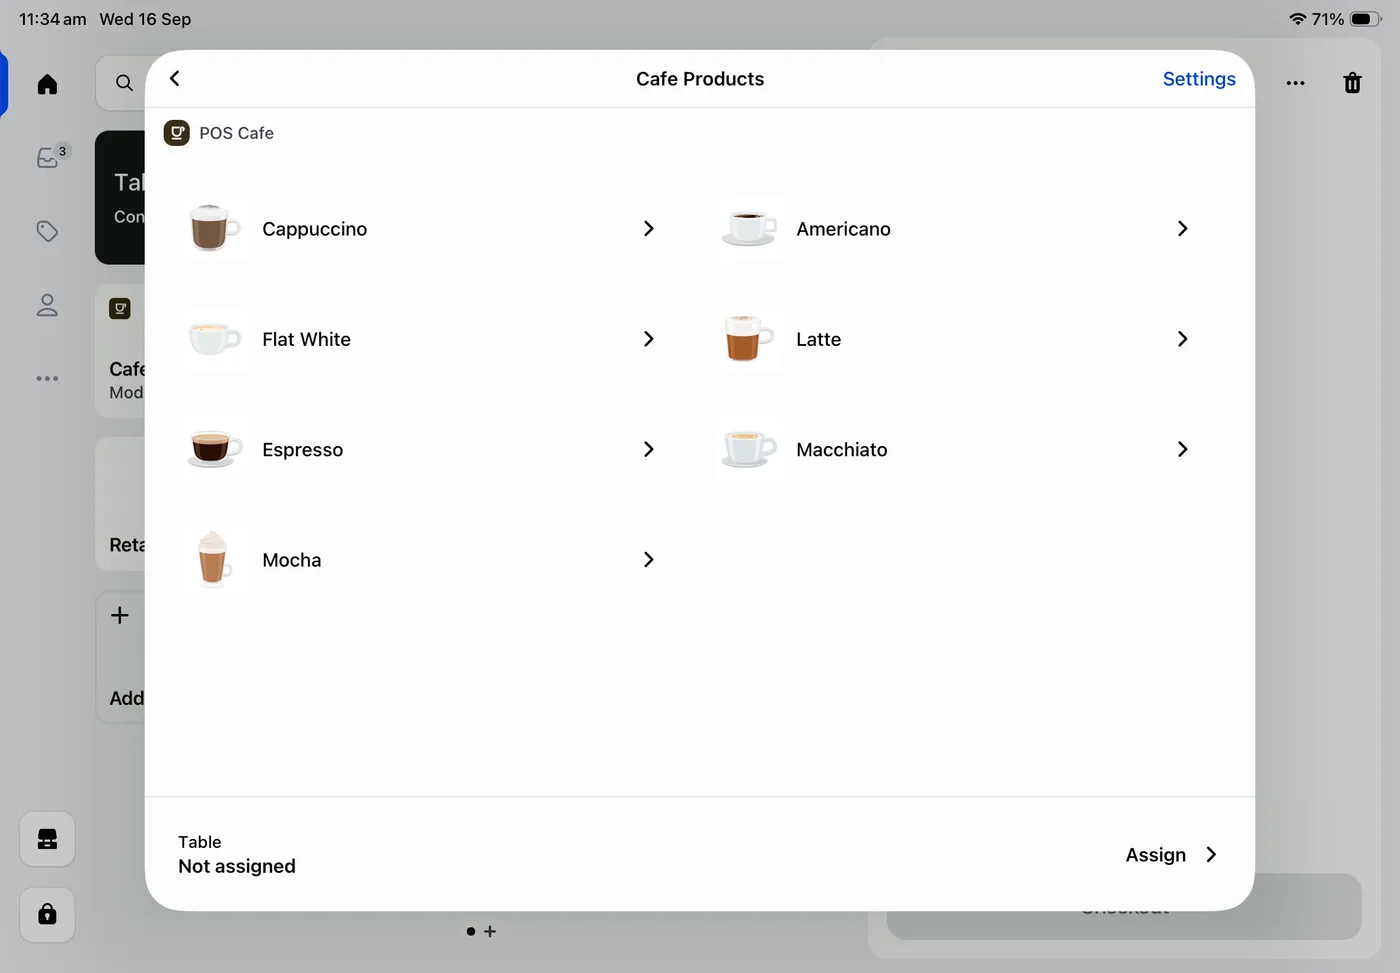Expand Macchiato options chevron
Viewport: 1400px width, 973px height.
click(1182, 449)
